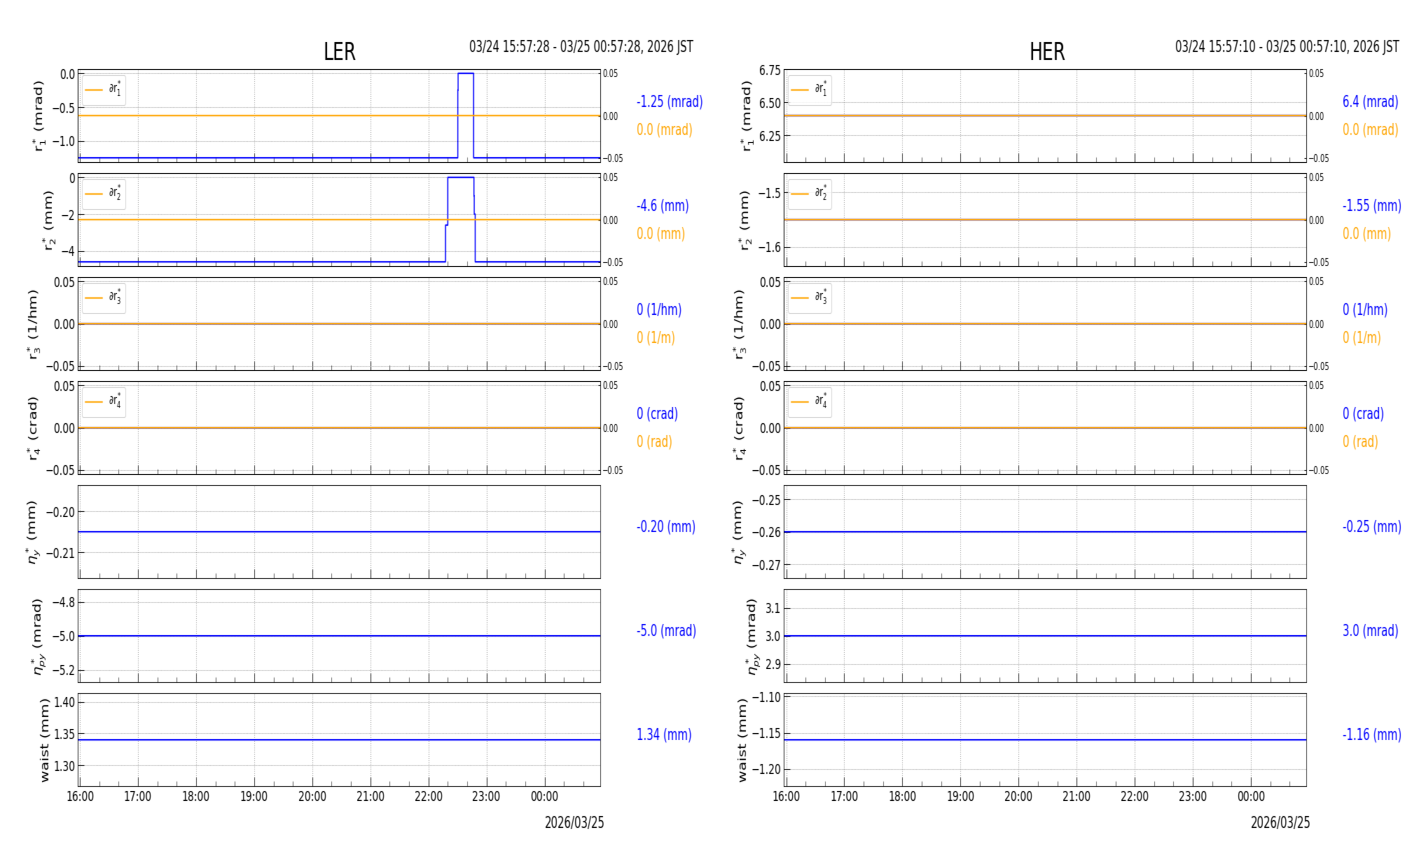This screenshot has width=1412, height=864.
Task: Click the -1.16 (mm) waist value
Action: 1372,735
